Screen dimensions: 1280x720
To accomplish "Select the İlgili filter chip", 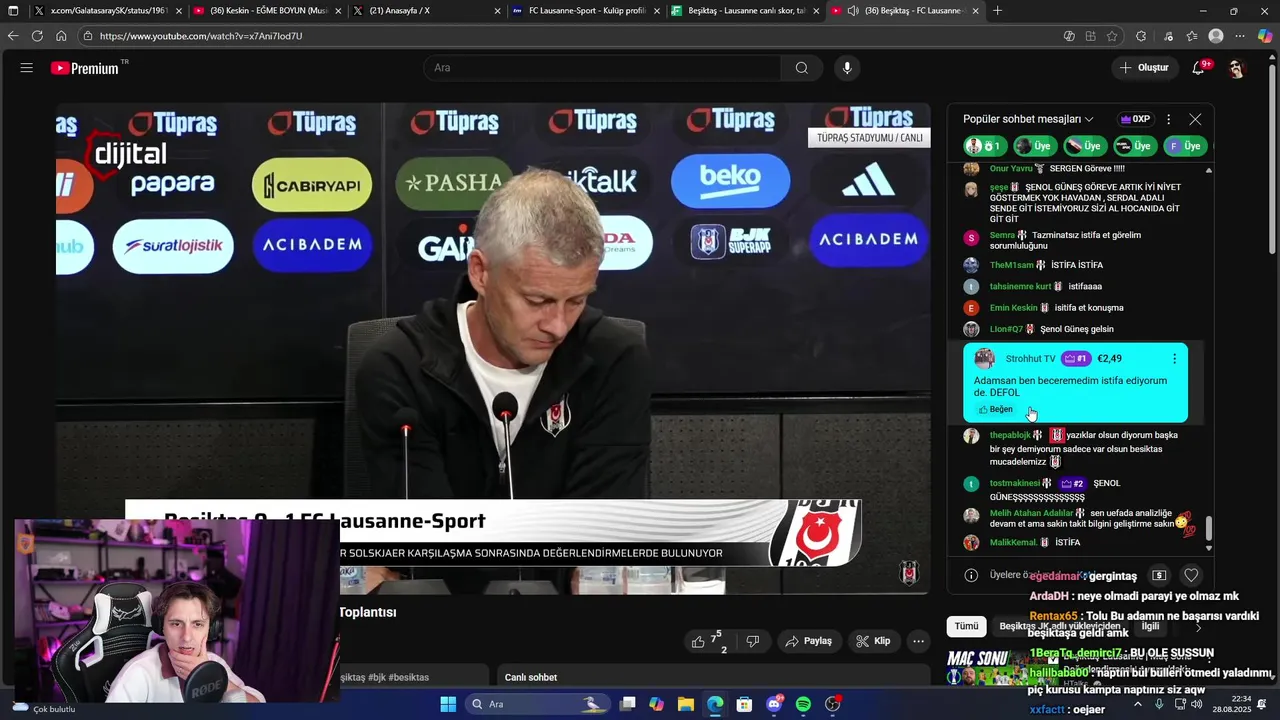I will tap(1150, 626).
